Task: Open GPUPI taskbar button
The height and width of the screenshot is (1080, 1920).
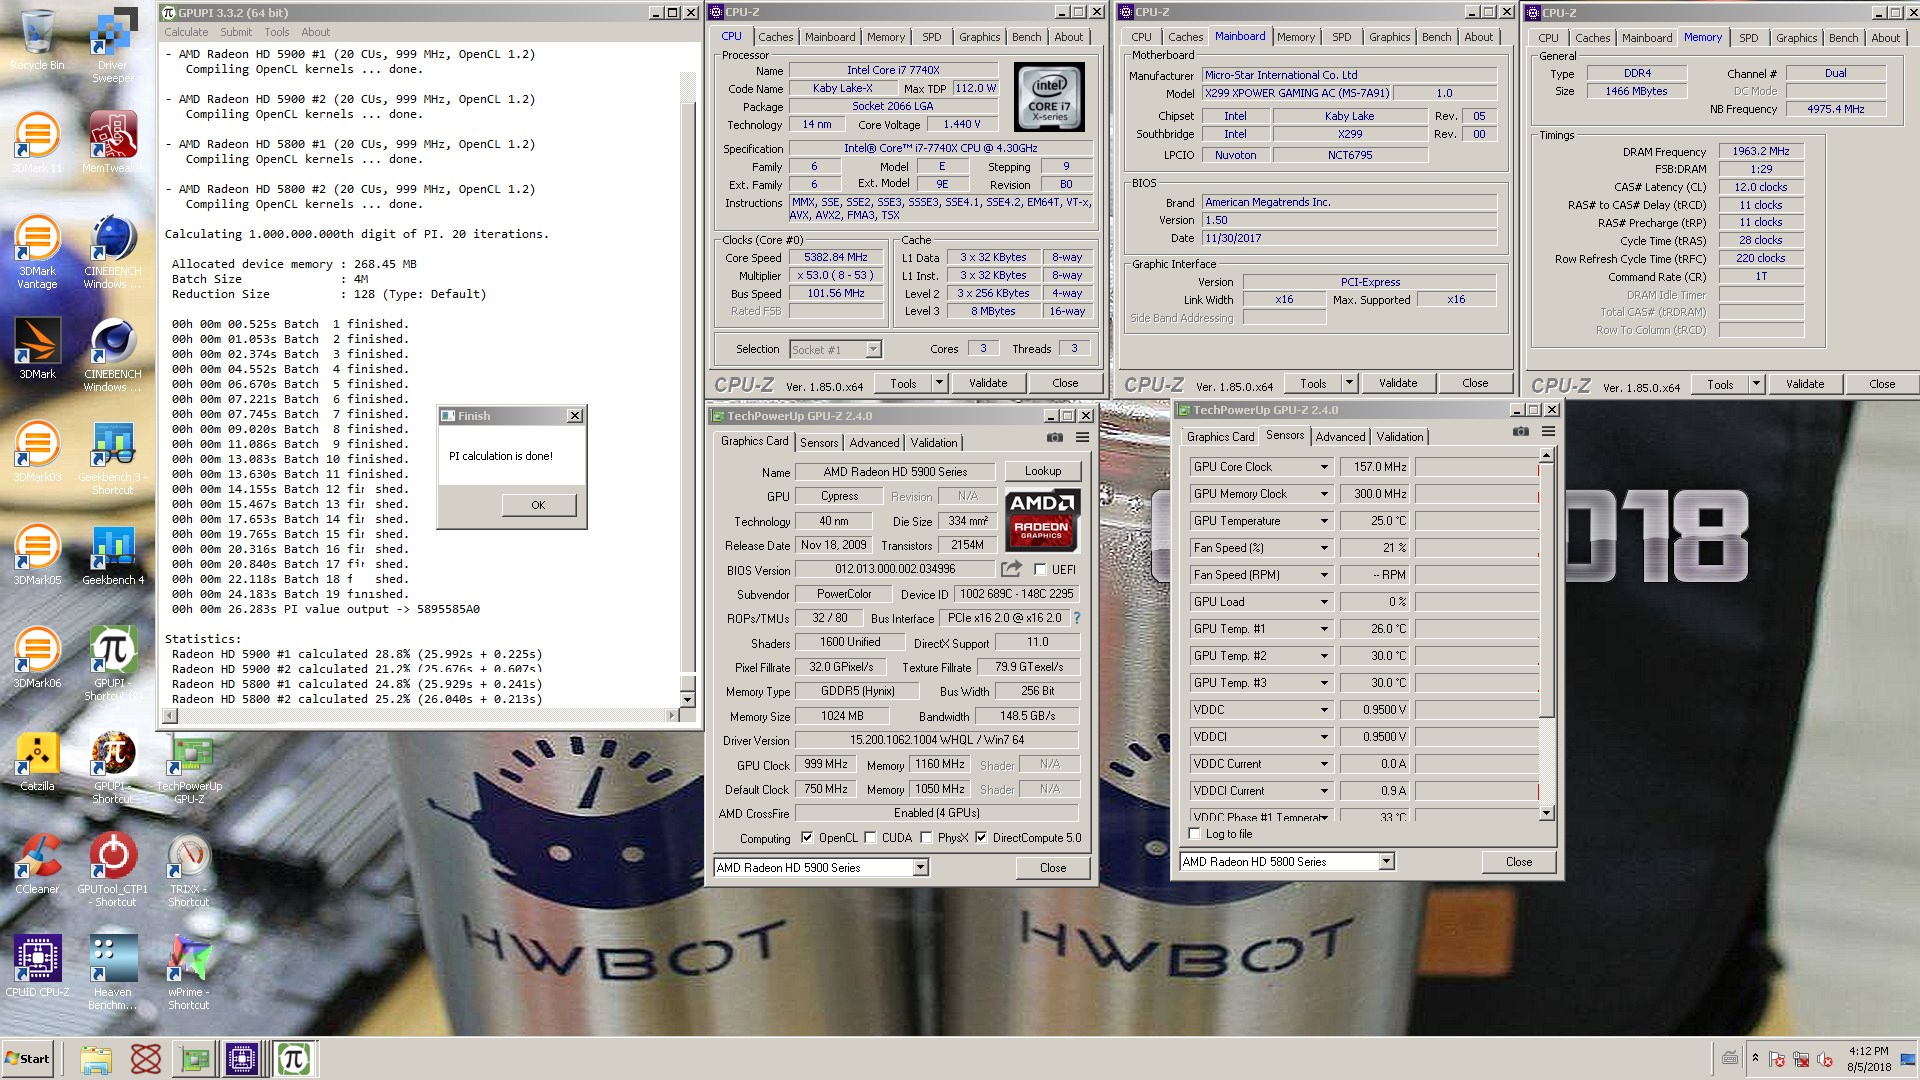Action: [294, 1059]
